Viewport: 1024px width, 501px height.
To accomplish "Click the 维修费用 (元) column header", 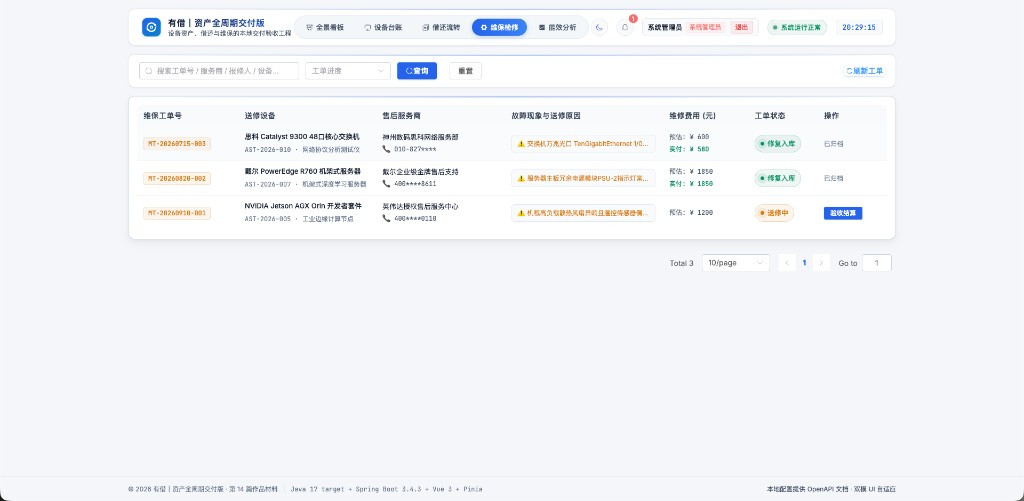I will 692,116.
